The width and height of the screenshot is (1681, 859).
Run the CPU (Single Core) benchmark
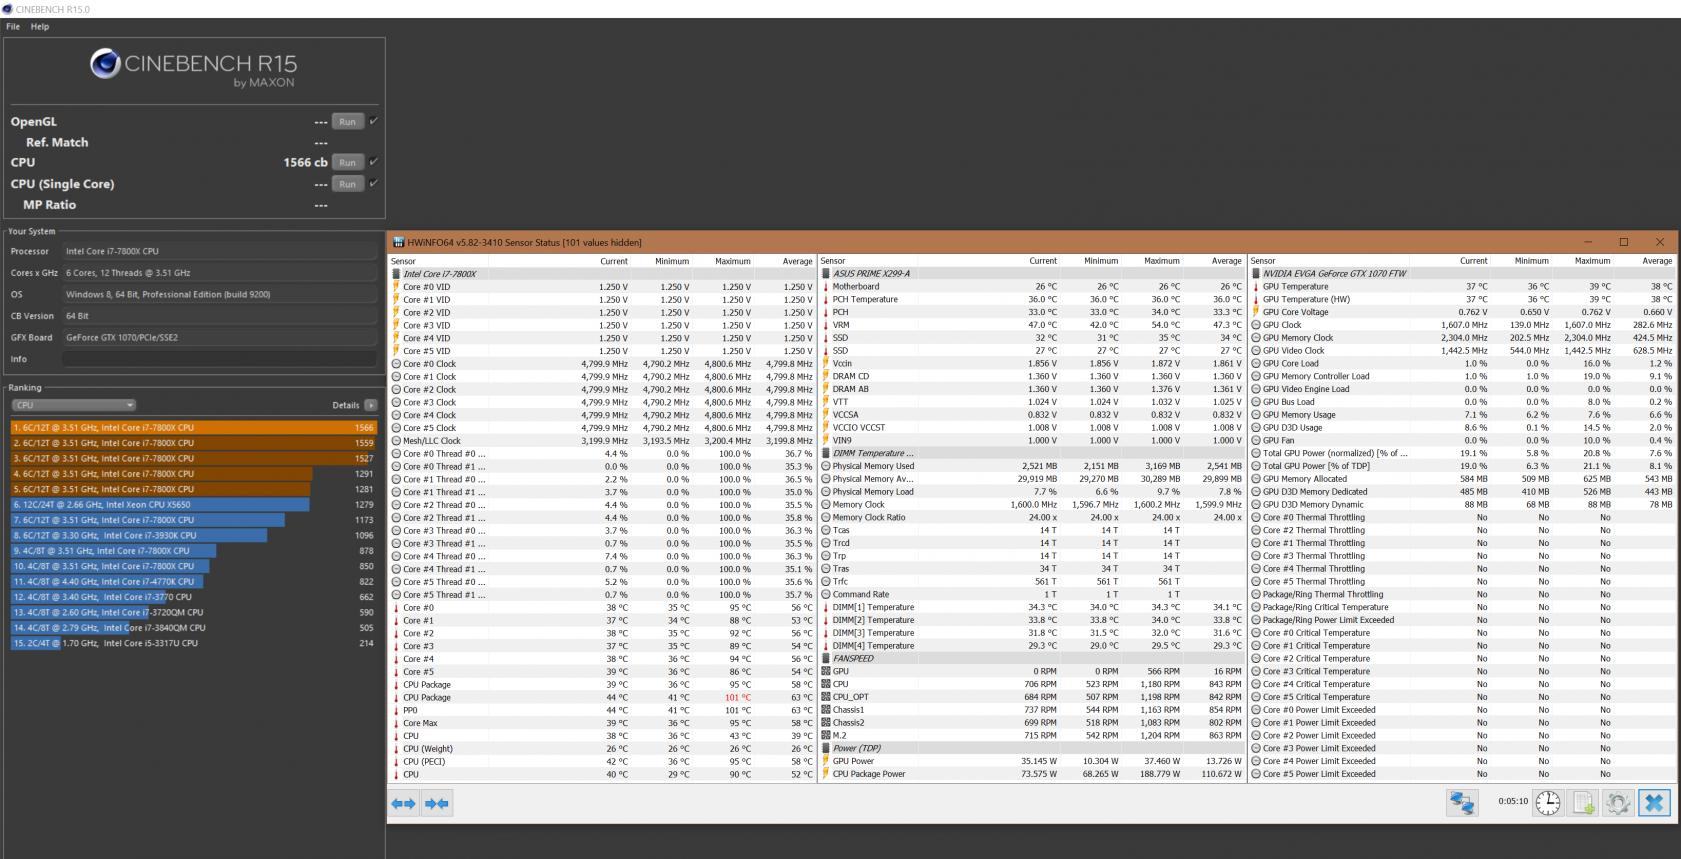click(x=347, y=184)
